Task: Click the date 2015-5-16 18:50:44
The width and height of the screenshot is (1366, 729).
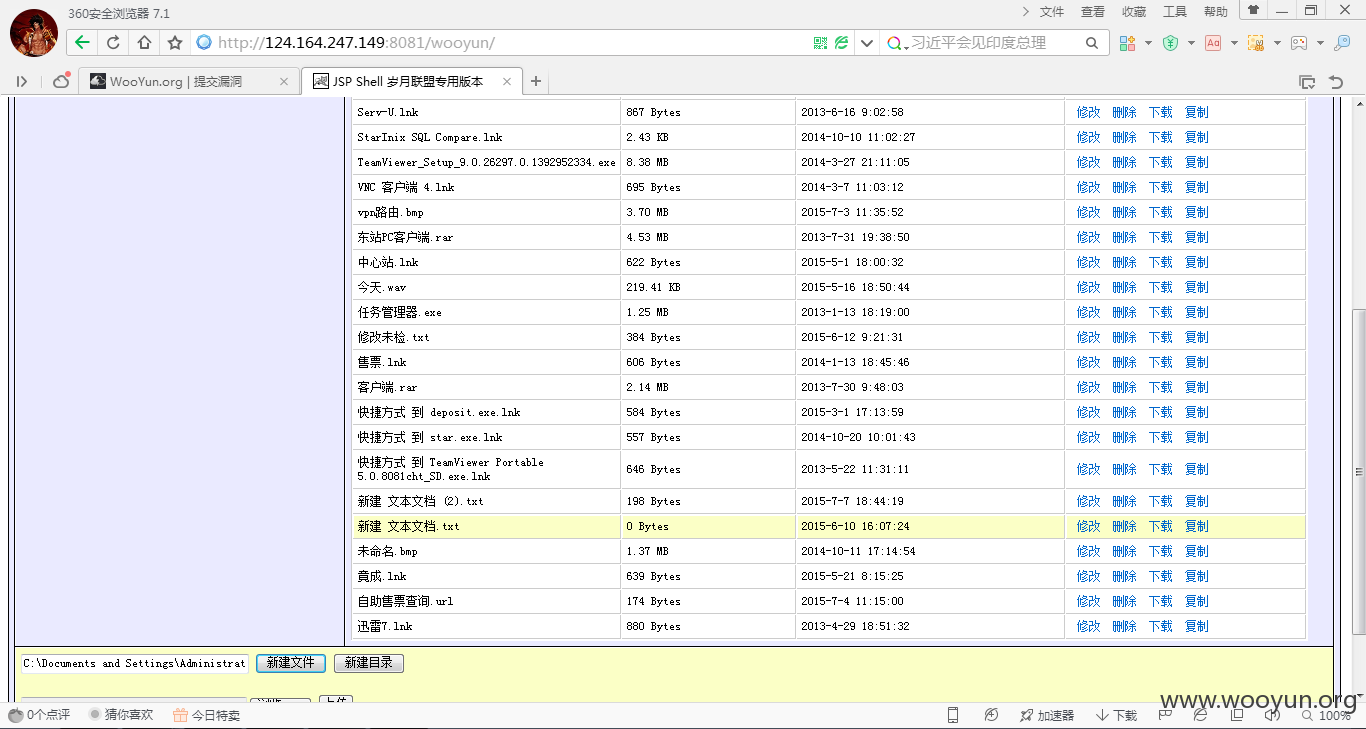Action: click(x=855, y=287)
